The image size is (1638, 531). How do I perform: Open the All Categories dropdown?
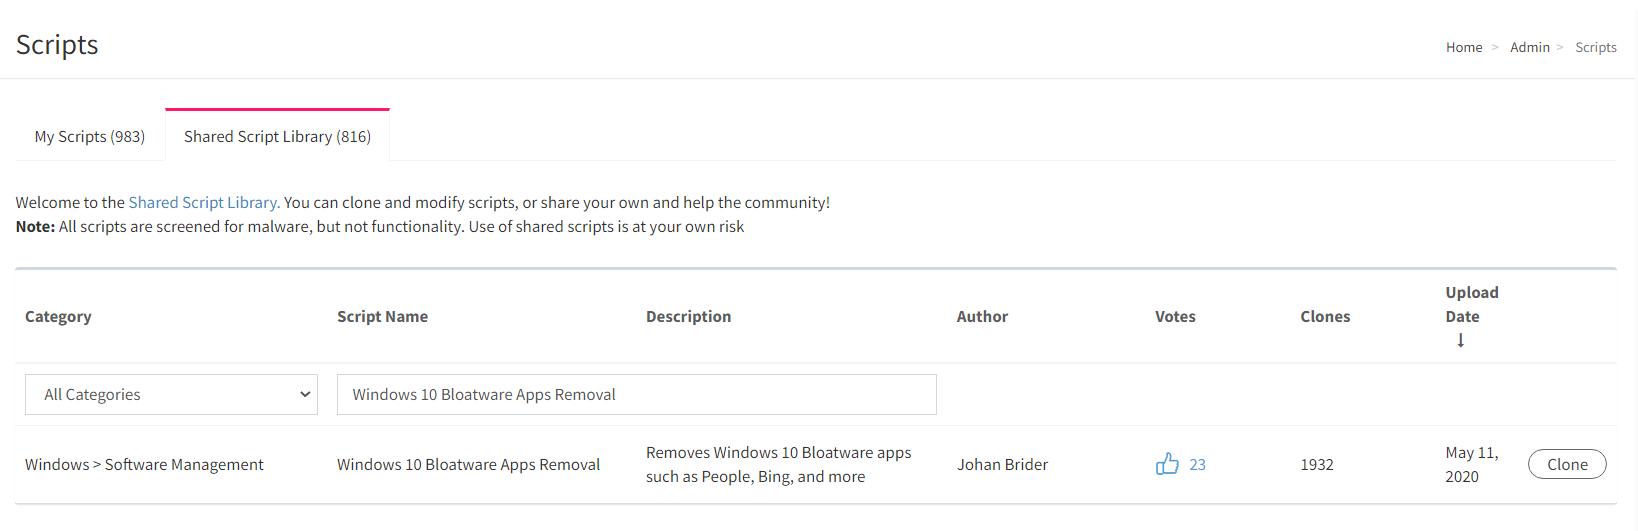point(171,394)
